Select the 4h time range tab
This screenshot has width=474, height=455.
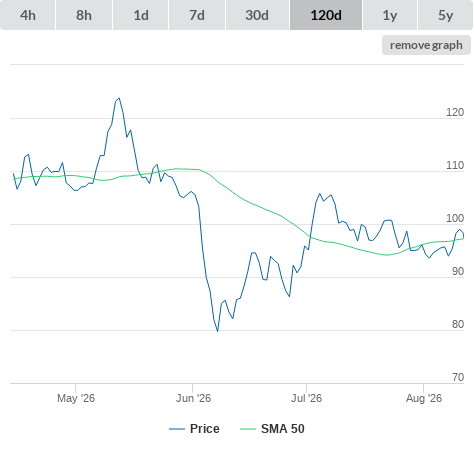[x=28, y=15]
